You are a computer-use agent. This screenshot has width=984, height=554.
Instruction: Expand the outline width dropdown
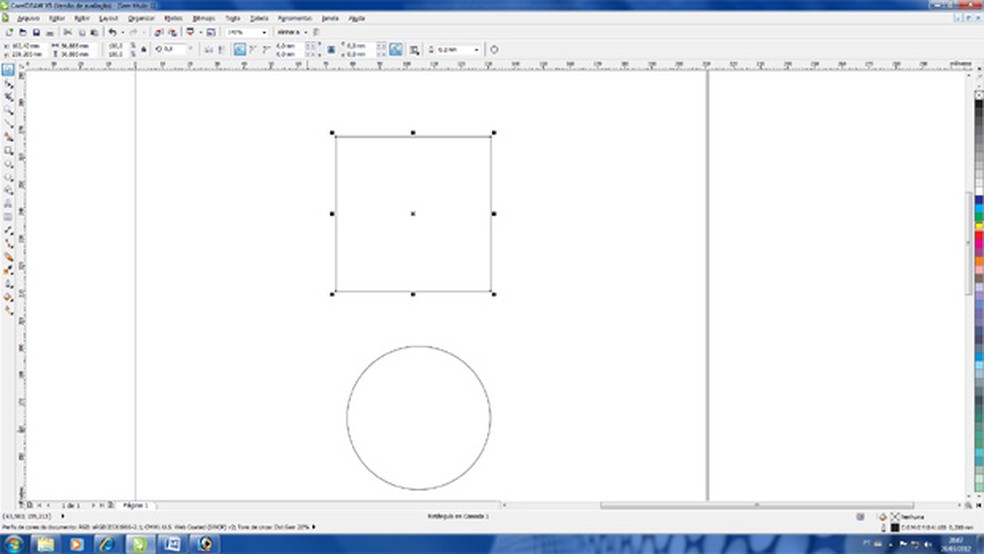tap(476, 49)
